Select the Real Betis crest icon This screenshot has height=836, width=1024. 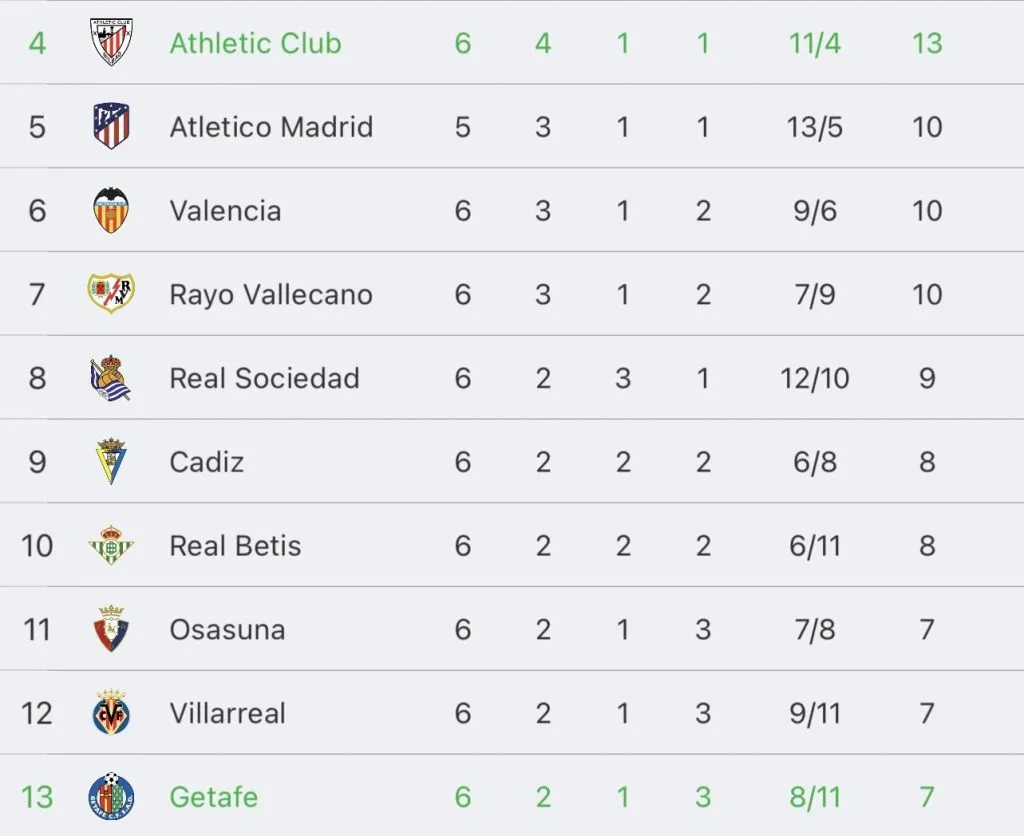(x=111, y=546)
